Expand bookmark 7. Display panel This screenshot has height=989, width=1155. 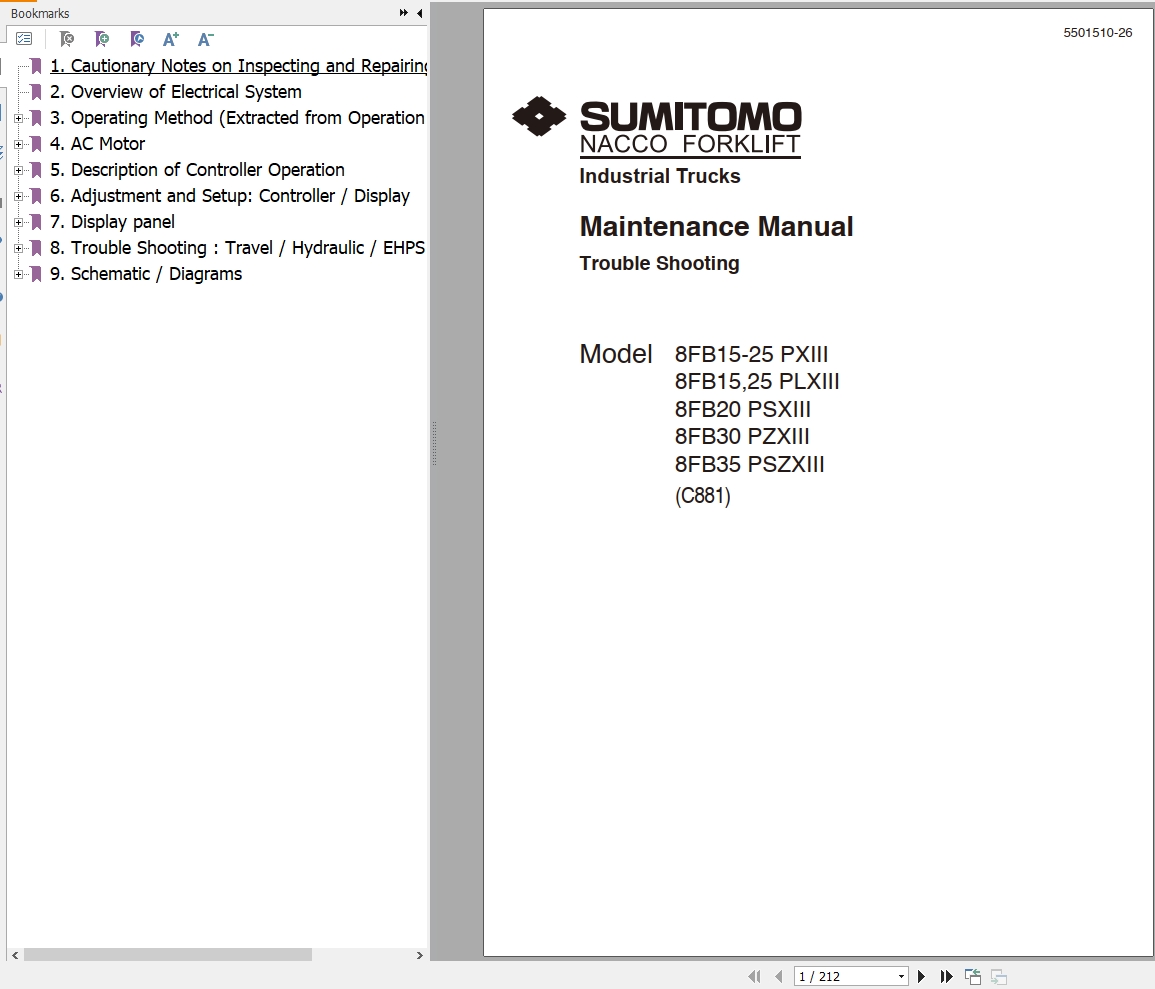tap(18, 222)
